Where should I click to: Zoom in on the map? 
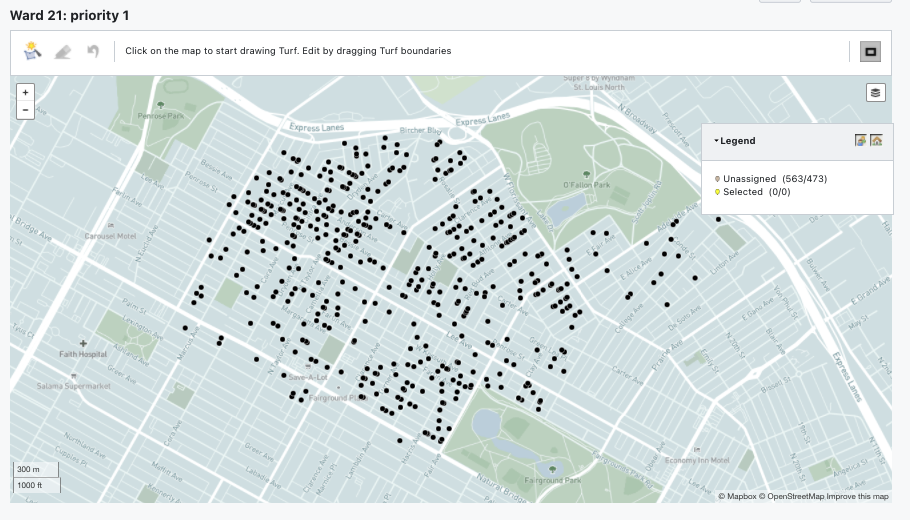(25, 92)
